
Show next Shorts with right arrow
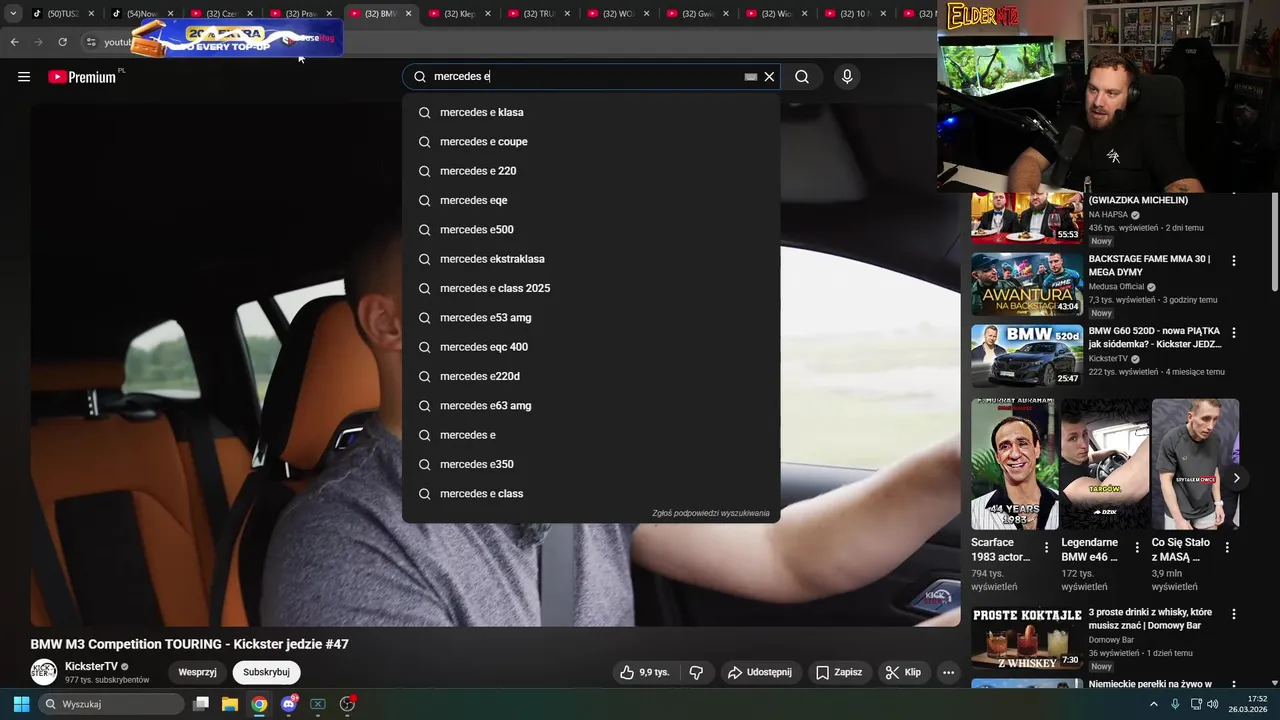pos(1236,478)
